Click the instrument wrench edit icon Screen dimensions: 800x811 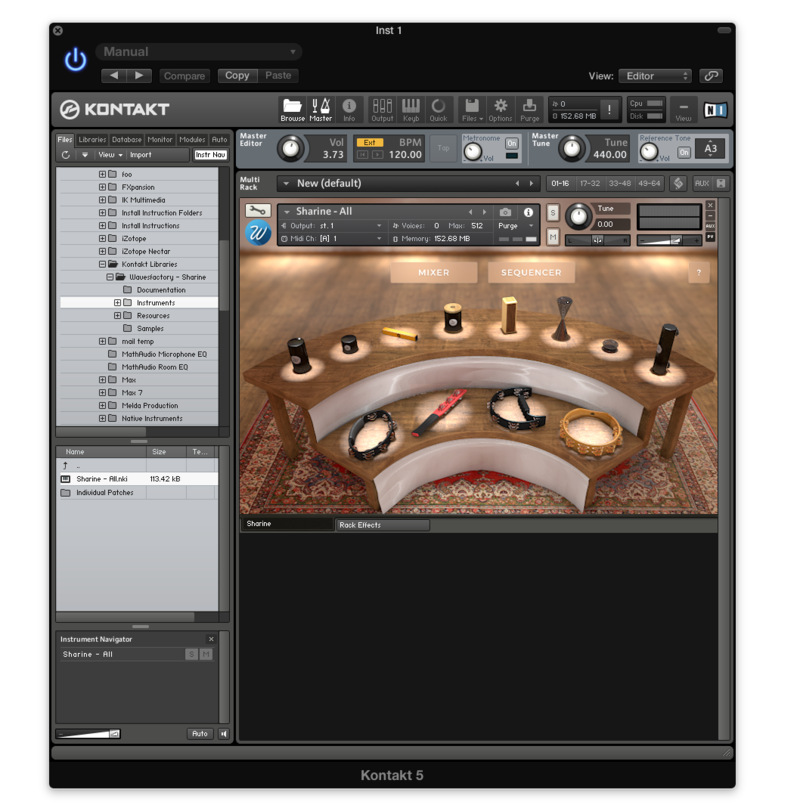(x=258, y=211)
